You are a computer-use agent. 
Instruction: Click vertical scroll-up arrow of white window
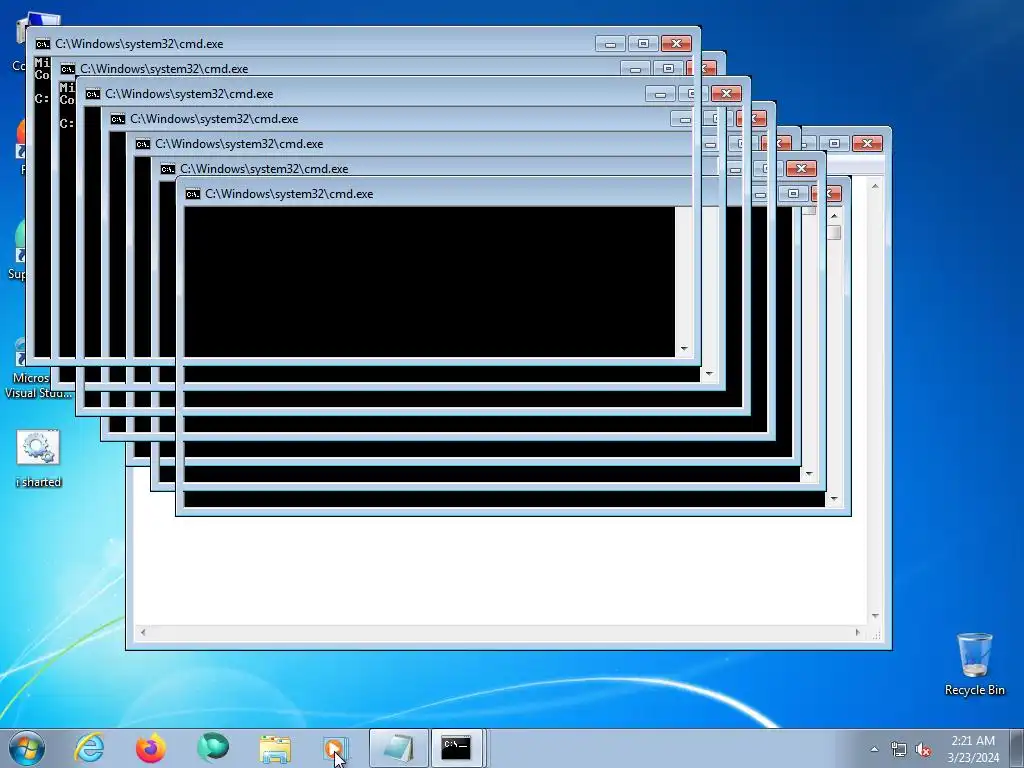point(875,186)
